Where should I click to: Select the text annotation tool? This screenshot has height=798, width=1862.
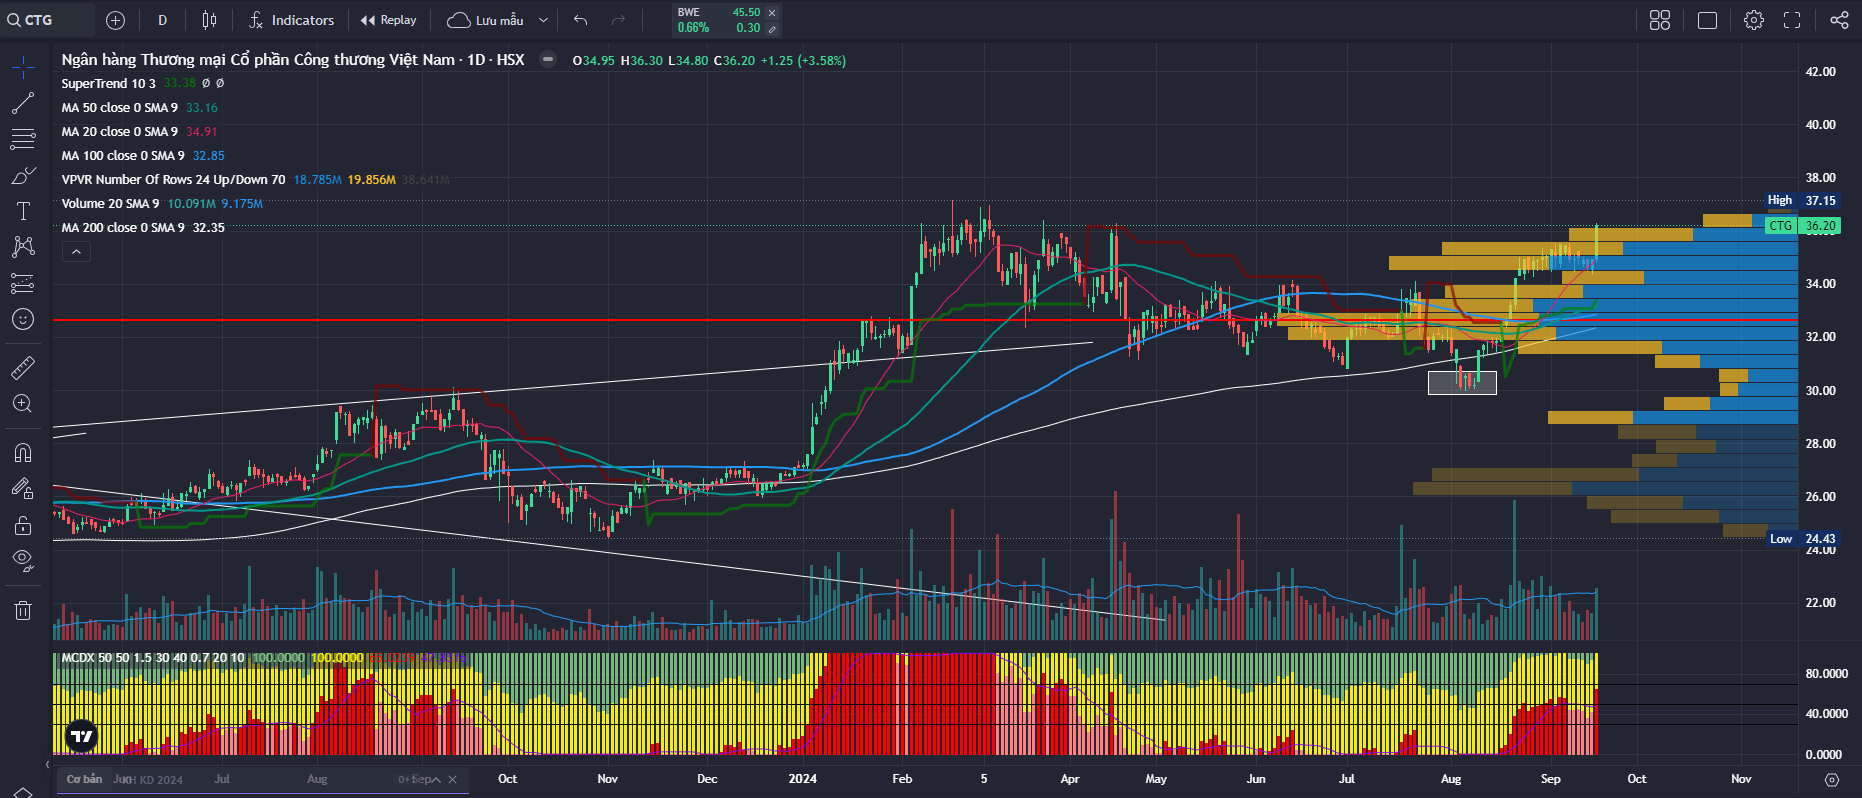(23, 211)
